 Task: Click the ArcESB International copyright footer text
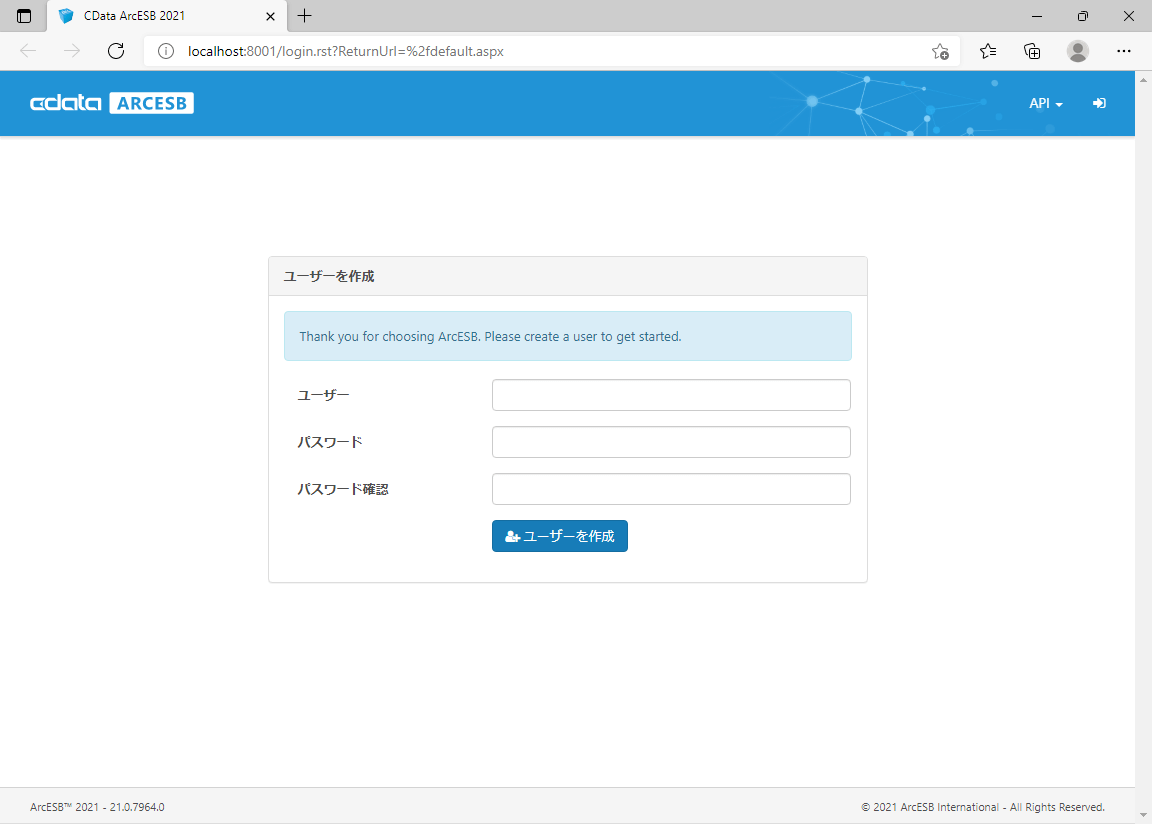[983, 807]
